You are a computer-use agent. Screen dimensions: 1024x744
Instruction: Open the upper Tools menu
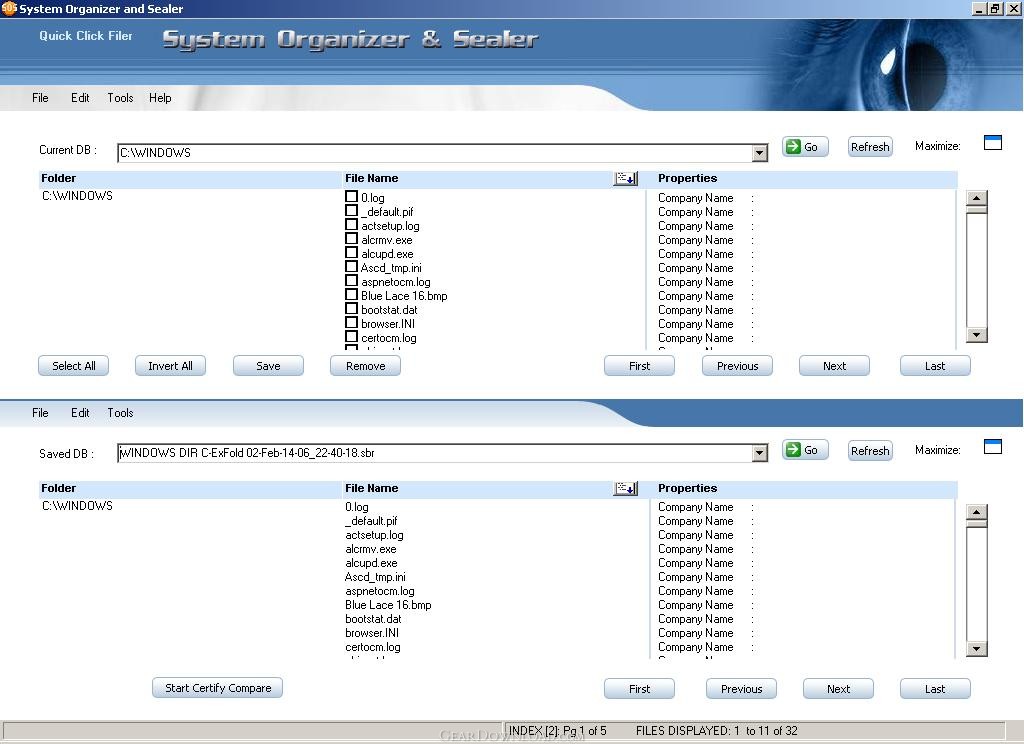(120, 98)
